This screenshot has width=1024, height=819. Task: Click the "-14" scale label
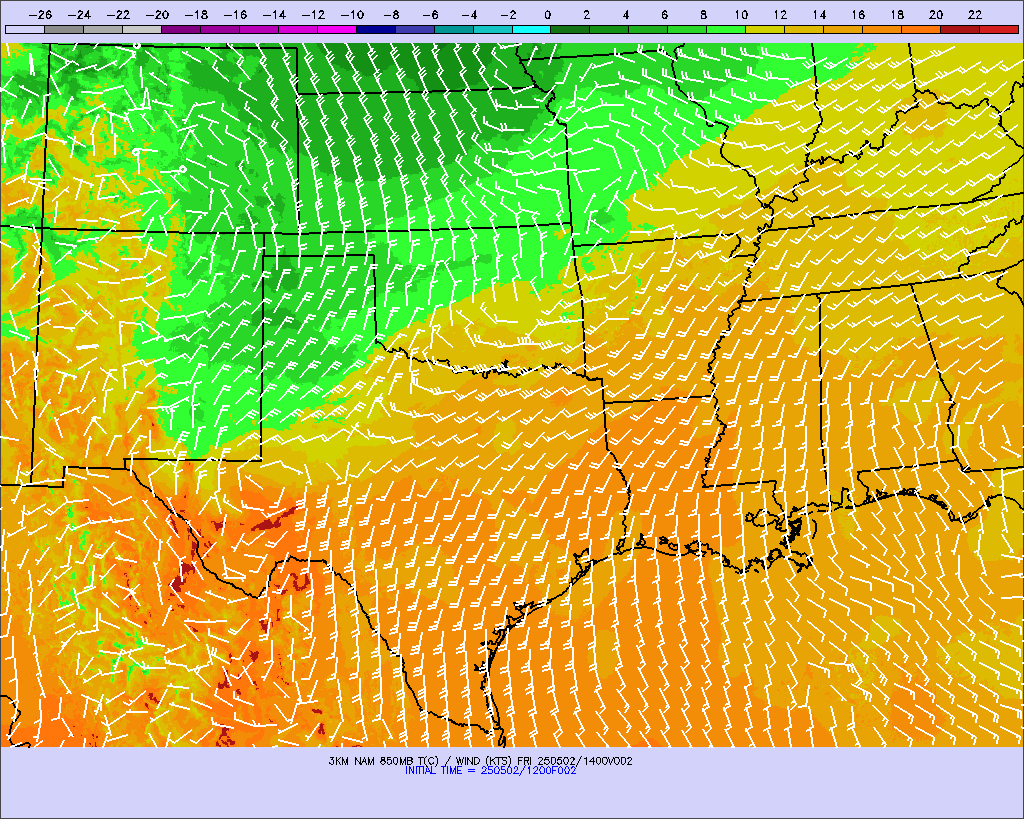coord(274,14)
